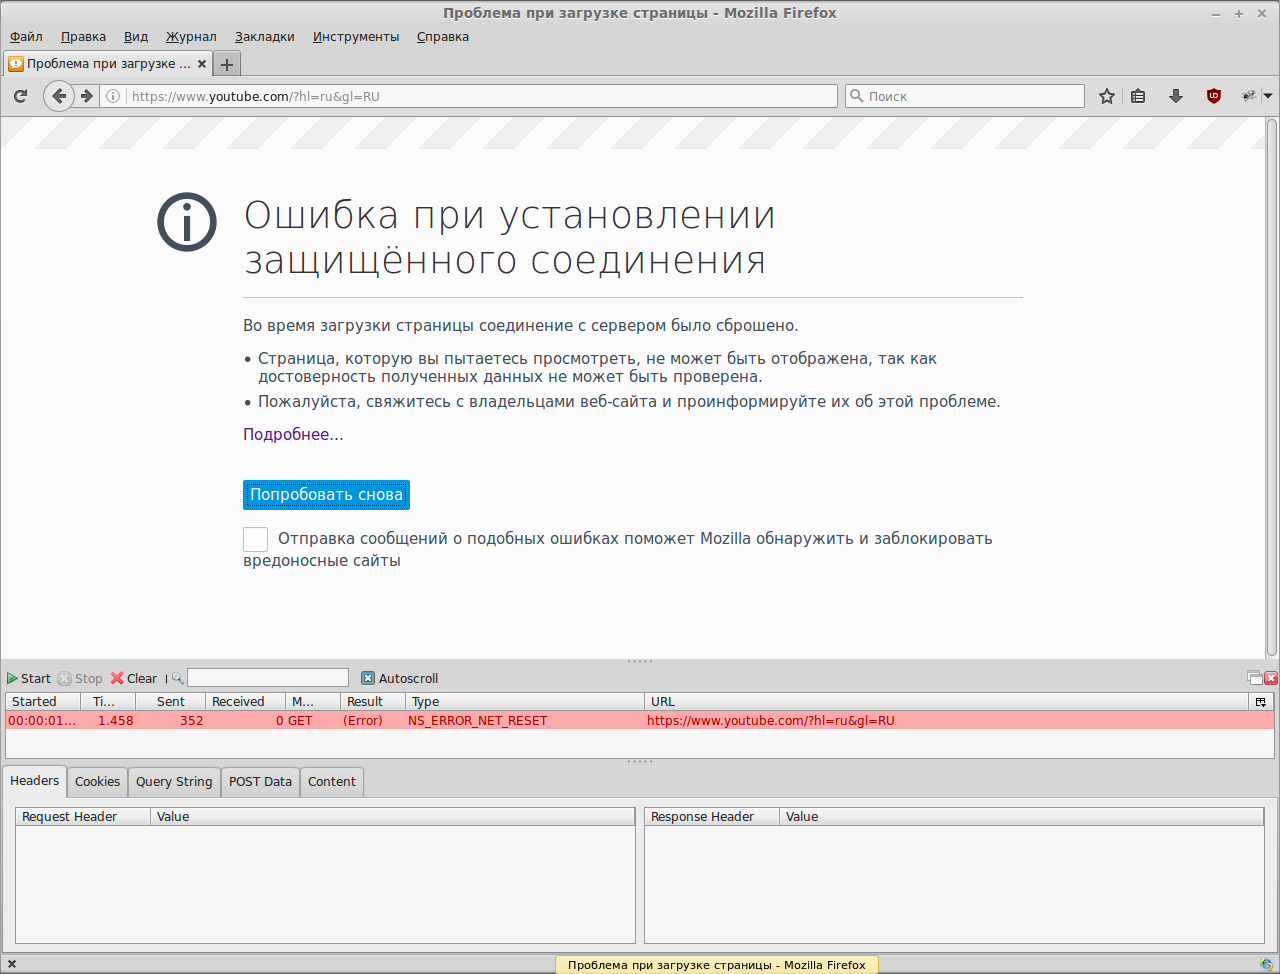Switch to the Cookies tab
This screenshot has height=974, width=1280.
(97, 782)
